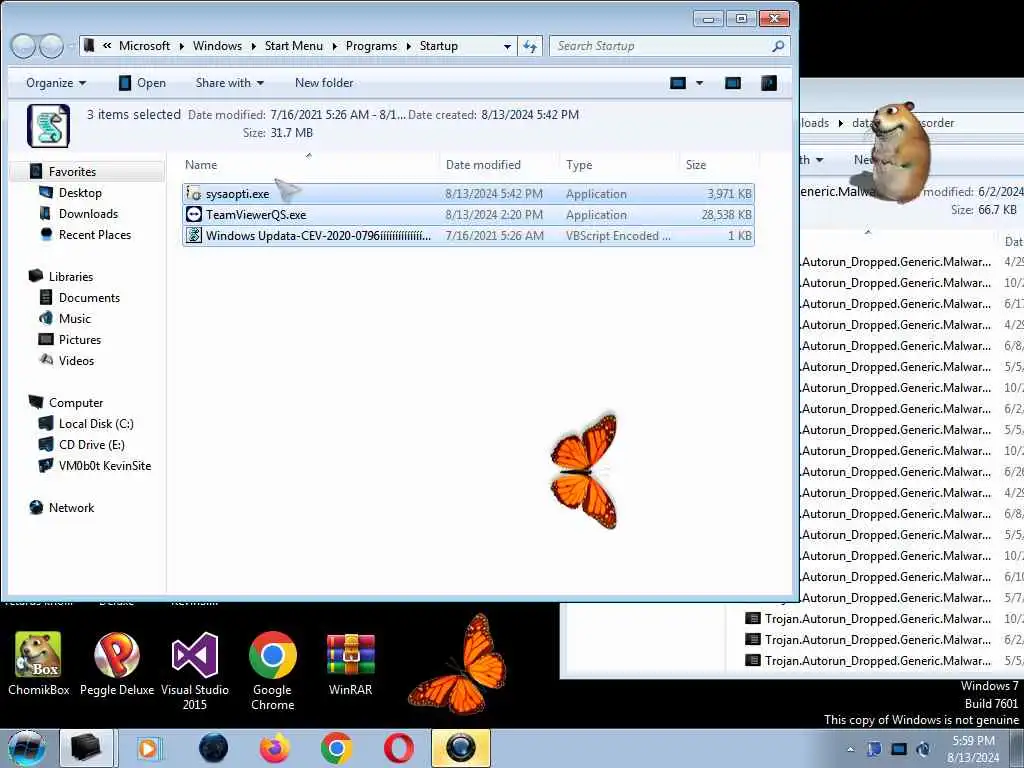The width and height of the screenshot is (1024, 768).
Task: Select the Windows Updata VBScript file icon
Action: [193, 235]
